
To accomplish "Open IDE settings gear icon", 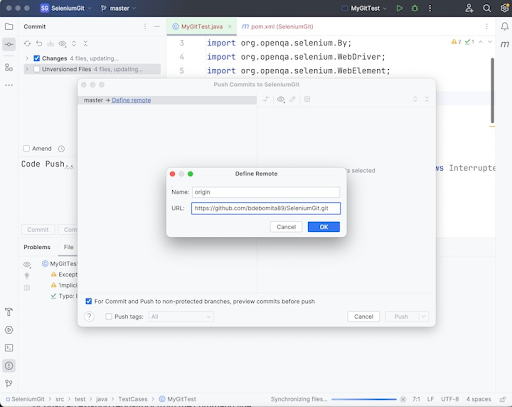I will [x=505, y=8].
